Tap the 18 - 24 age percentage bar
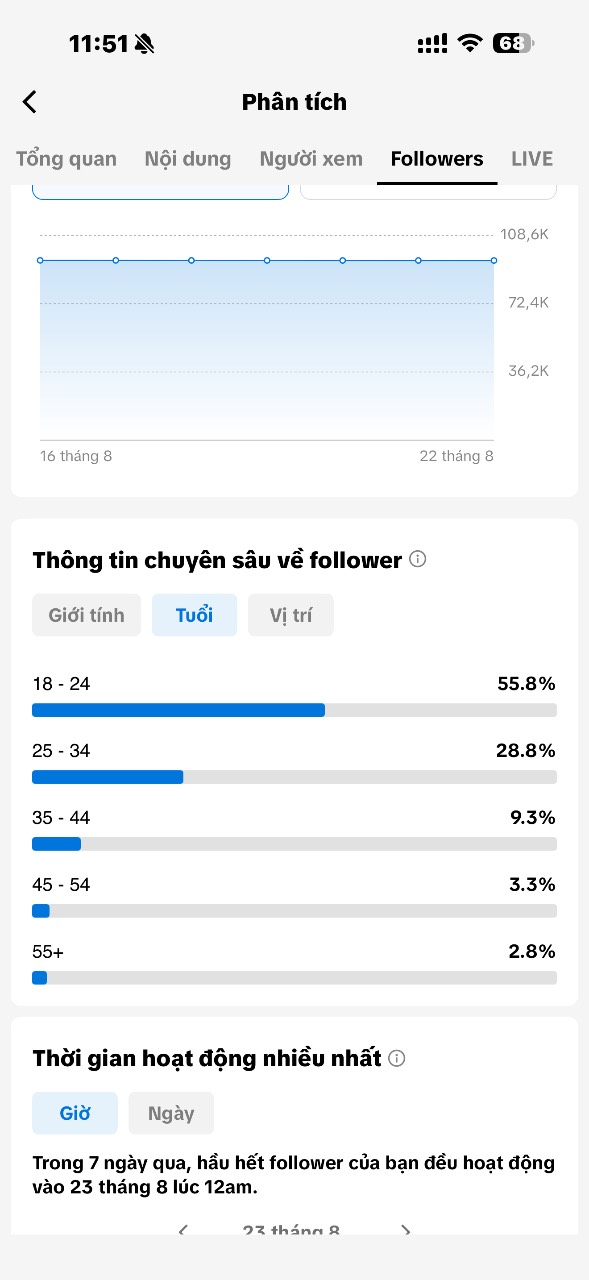589x1280 pixels. click(x=294, y=710)
